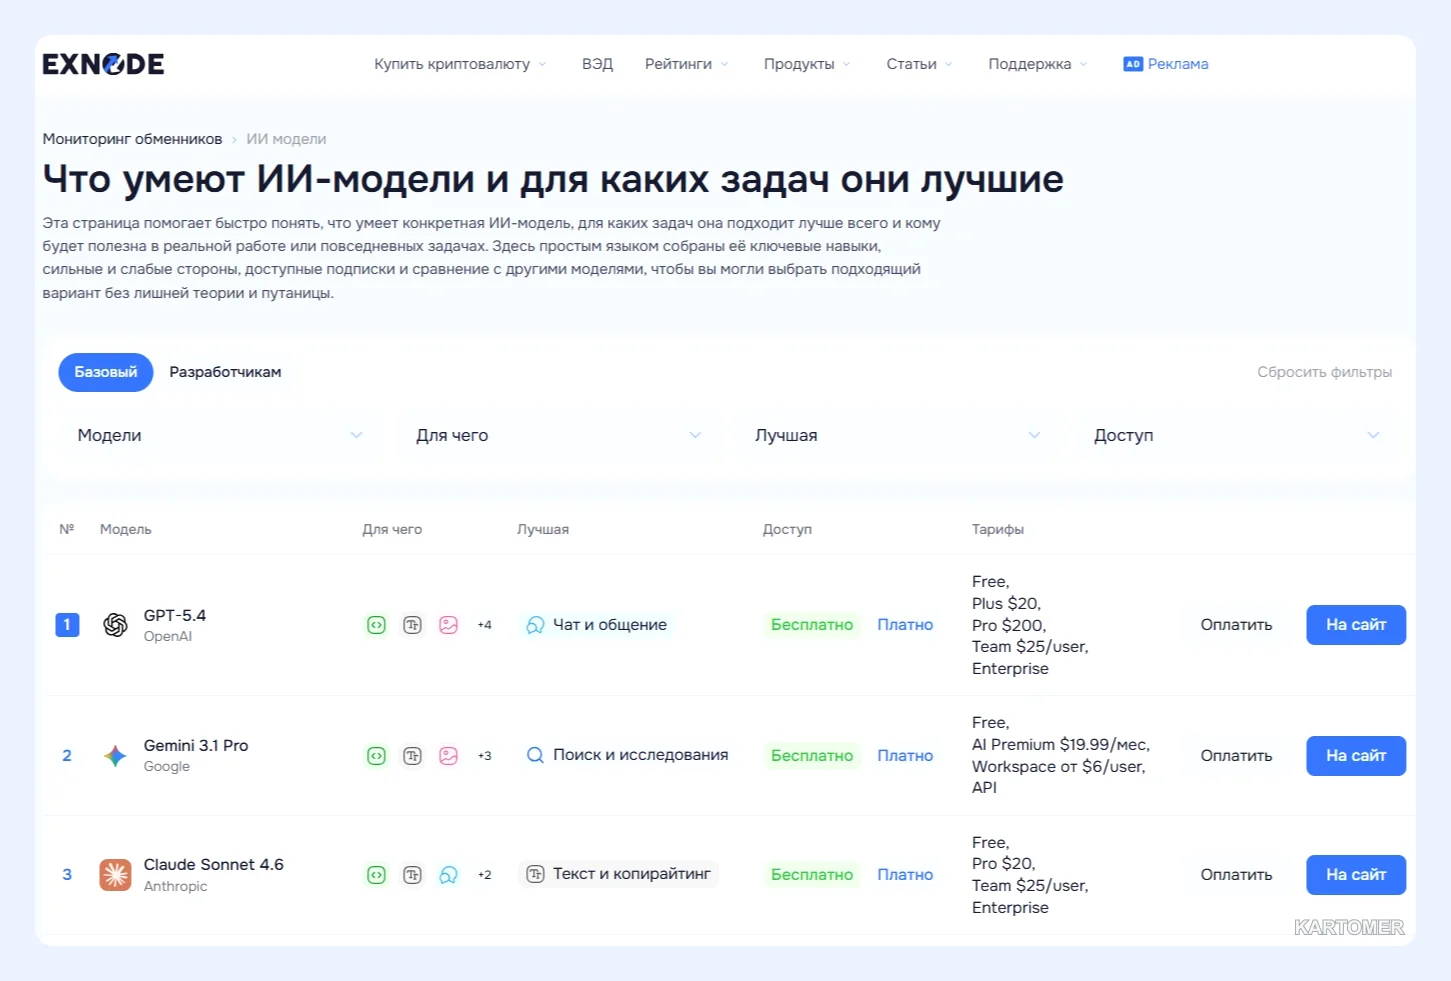Click the Google Gemini star logo
Viewport: 1451px width, 981px height.
115,756
